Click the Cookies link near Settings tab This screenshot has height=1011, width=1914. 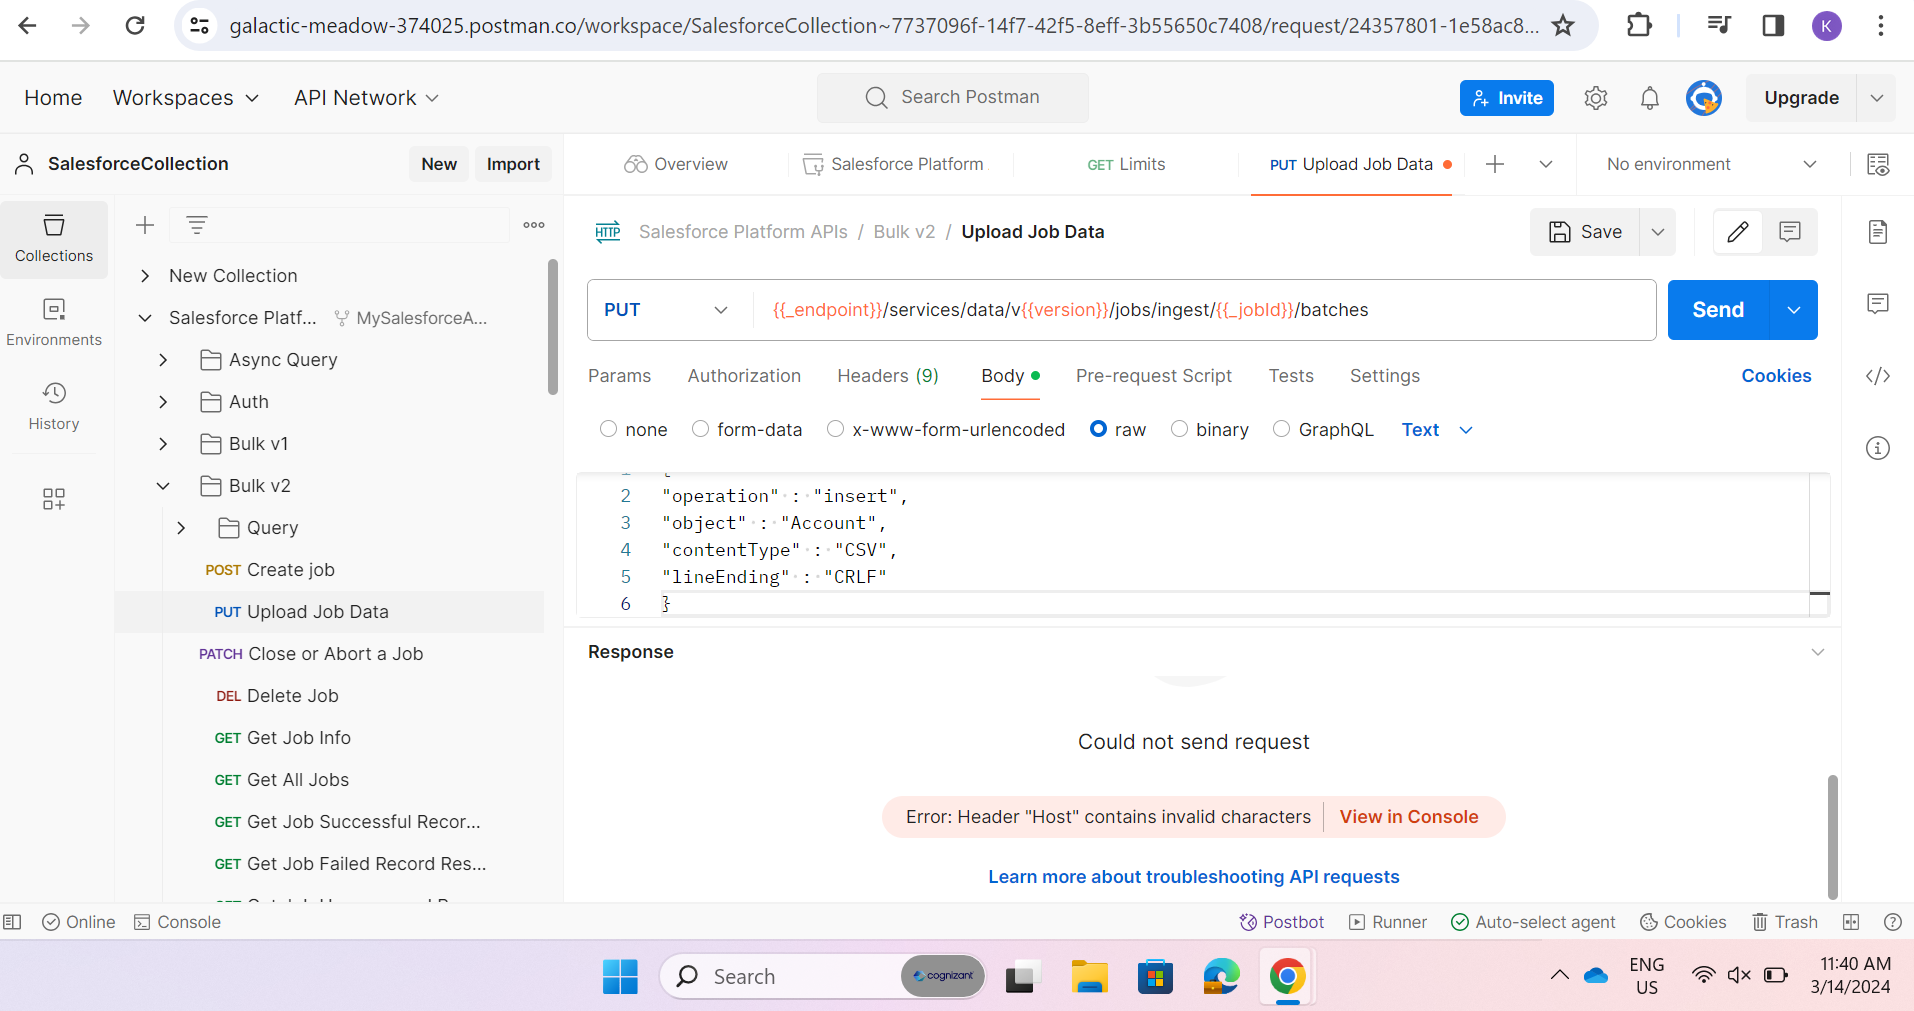coord(1776,376)
